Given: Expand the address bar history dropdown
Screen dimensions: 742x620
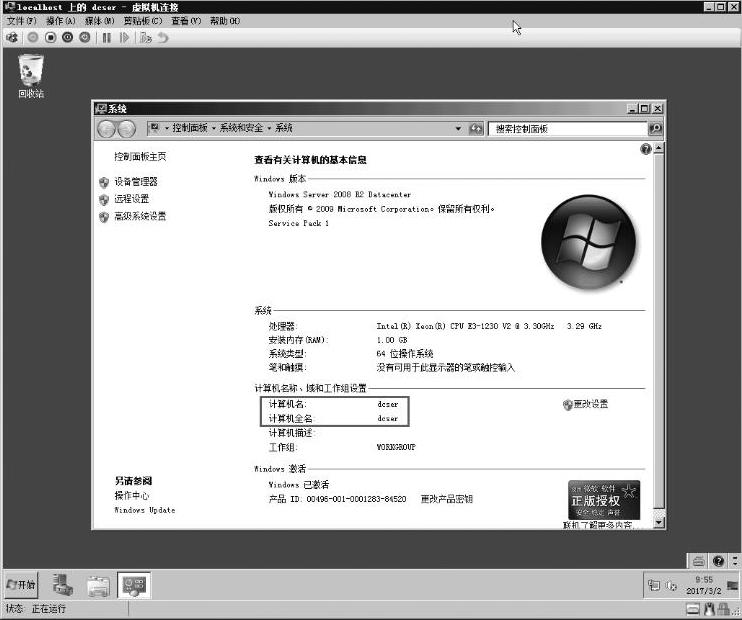Looking at the screenshot, I should click(459, 129).
